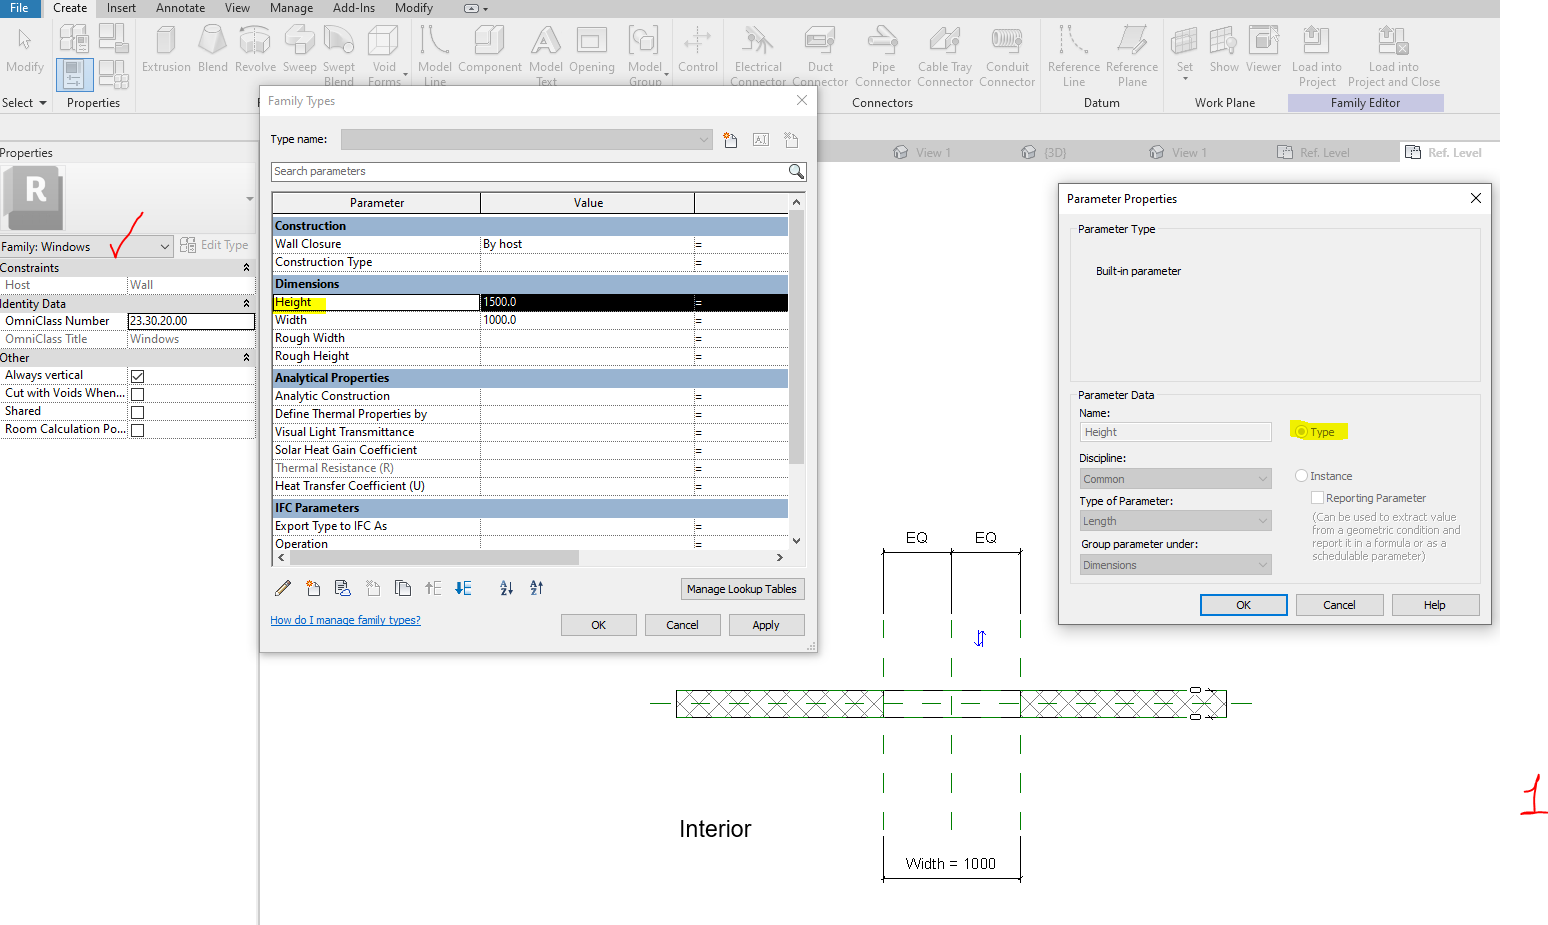Enable Room Calculation Point checkbox
The height and width of the screenshot is (925, 1548).
138,430
